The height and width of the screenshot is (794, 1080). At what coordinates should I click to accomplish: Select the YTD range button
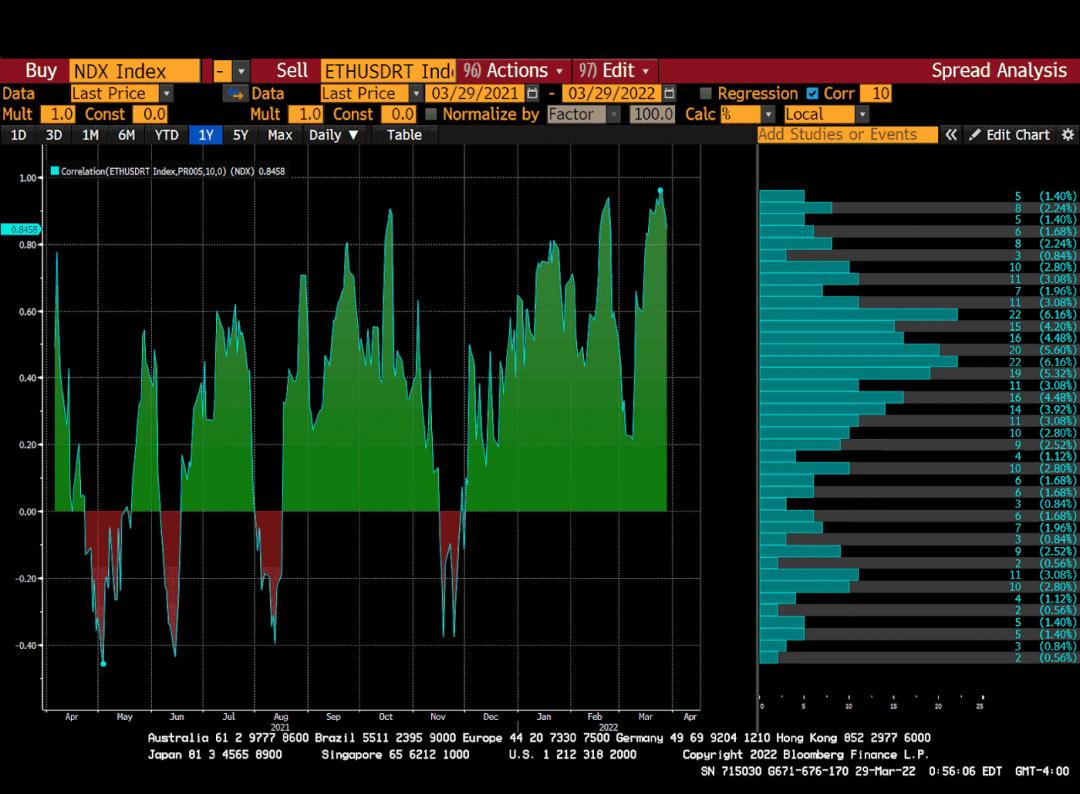(x=166, y=135)
